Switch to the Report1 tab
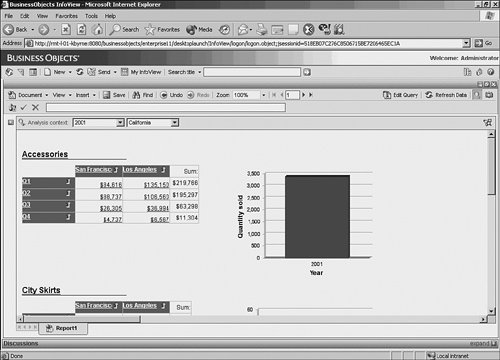 click(x=63, y=328)
